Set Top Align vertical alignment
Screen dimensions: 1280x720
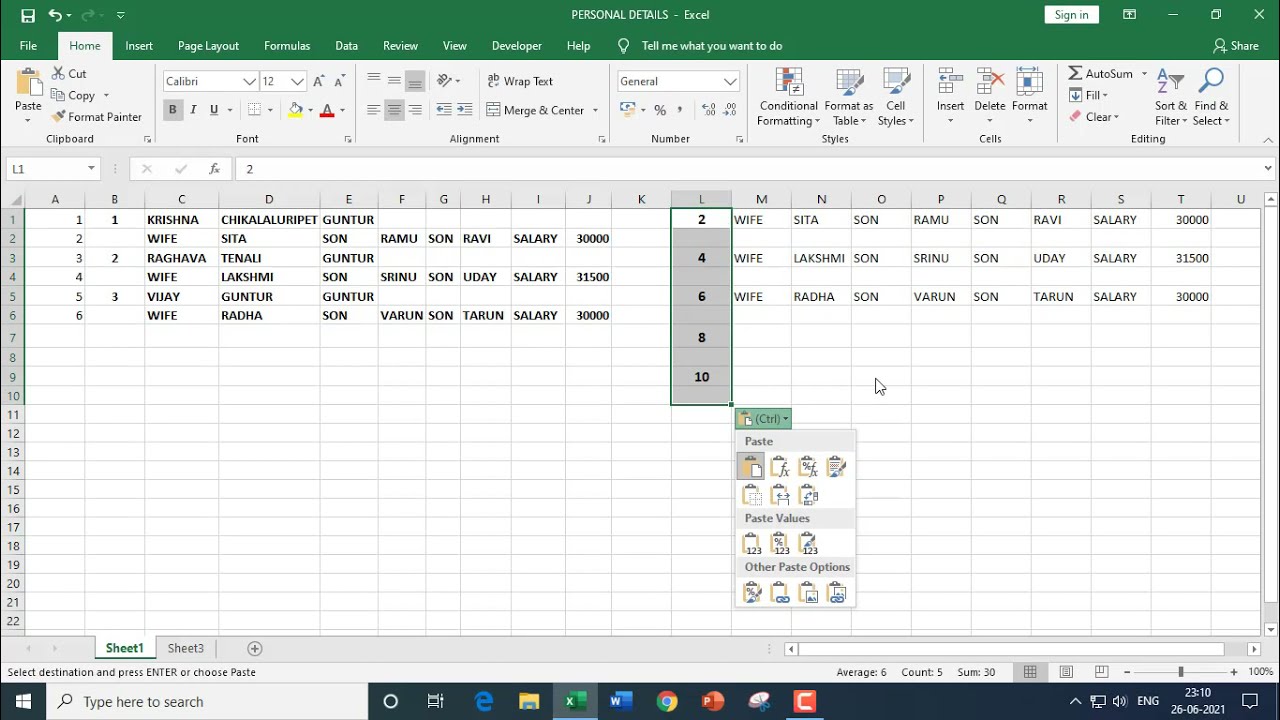tap(373, 81)
